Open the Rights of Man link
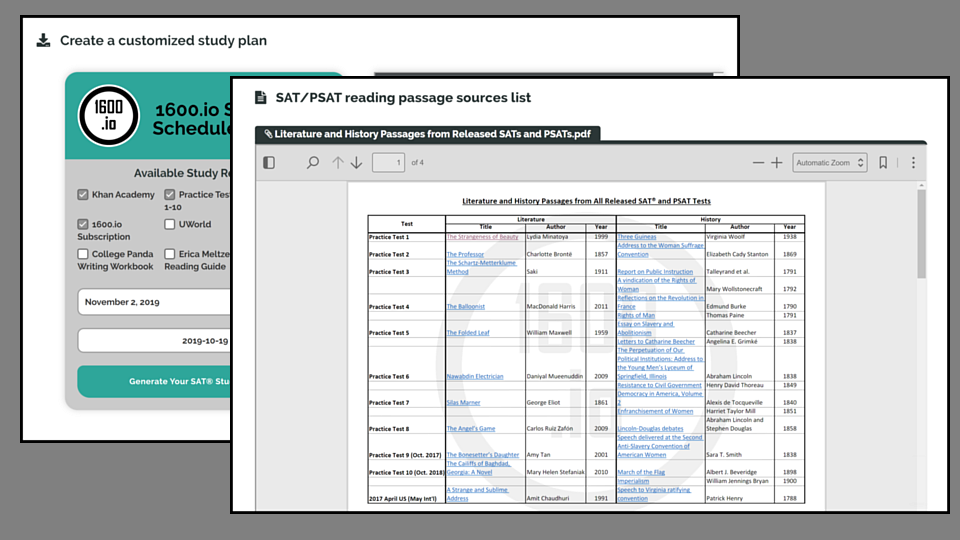Viewport: 960px width, 540px height. pyautogui.click(x=636, y=315)
